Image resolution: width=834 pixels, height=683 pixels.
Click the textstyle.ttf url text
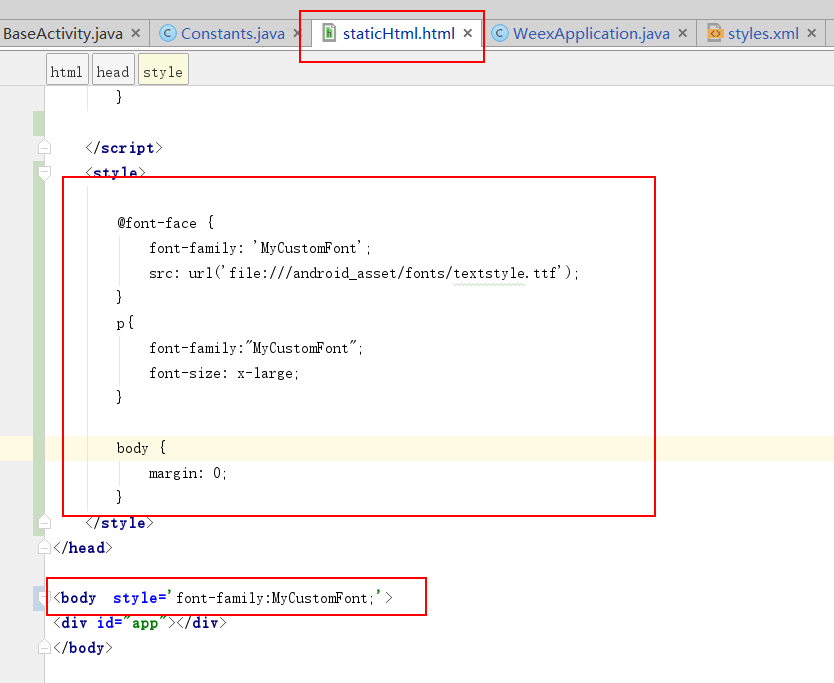coord(504,273)
